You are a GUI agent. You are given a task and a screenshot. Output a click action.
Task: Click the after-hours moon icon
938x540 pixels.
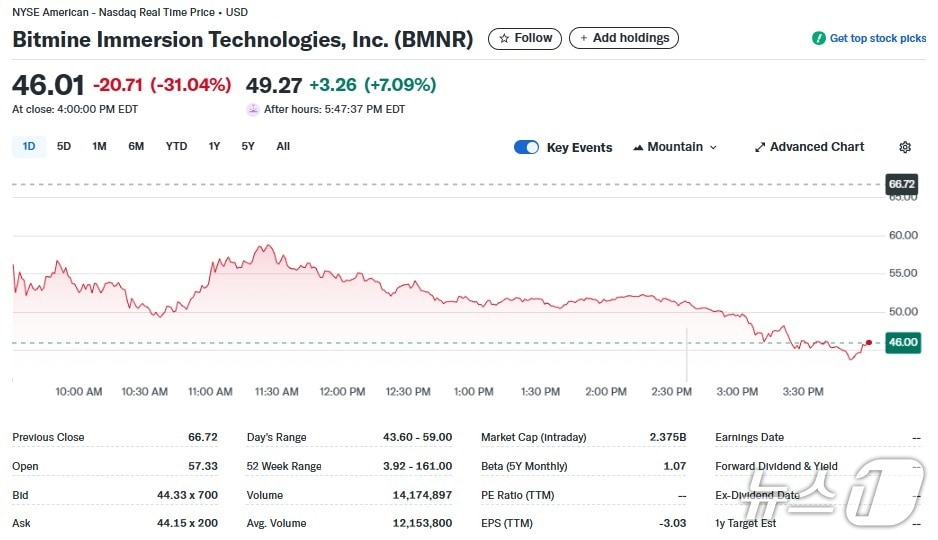pos(253,110)
